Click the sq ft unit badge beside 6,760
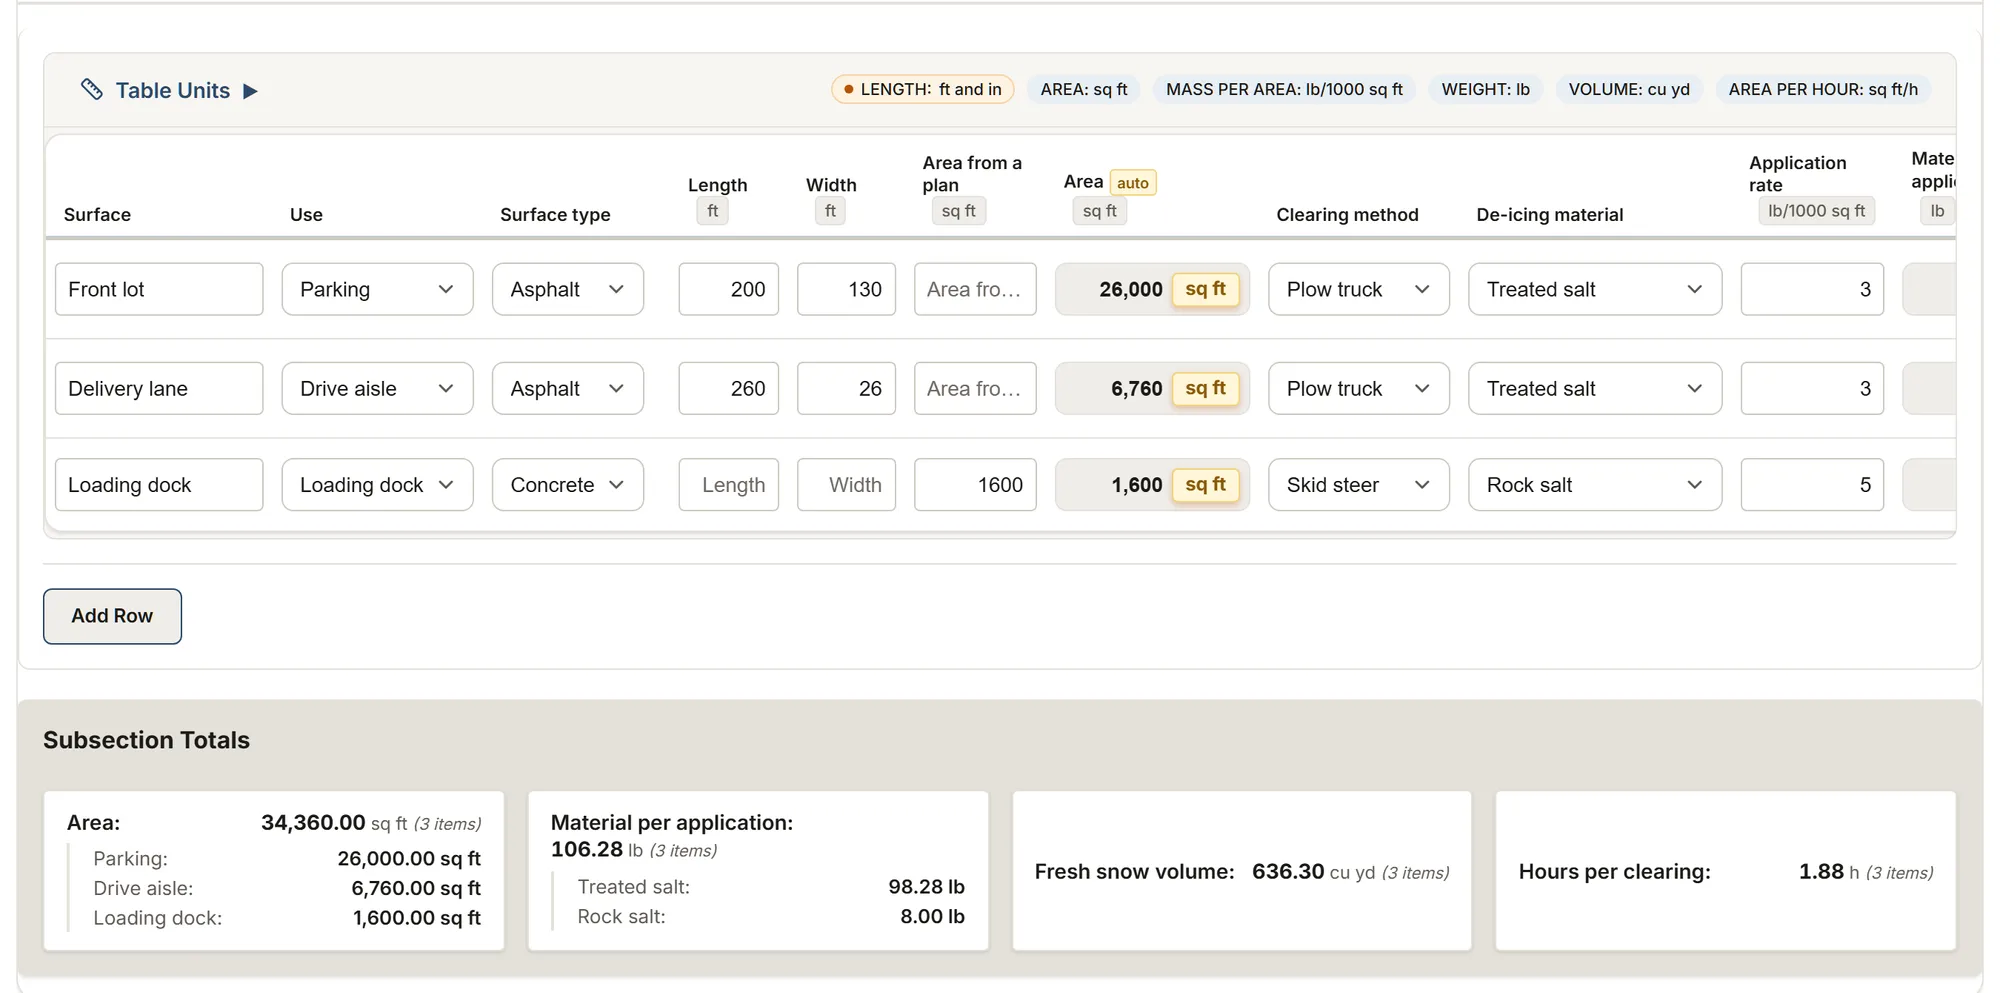This screenshot has height=993, width=2000. click(x=1205, y=388)
